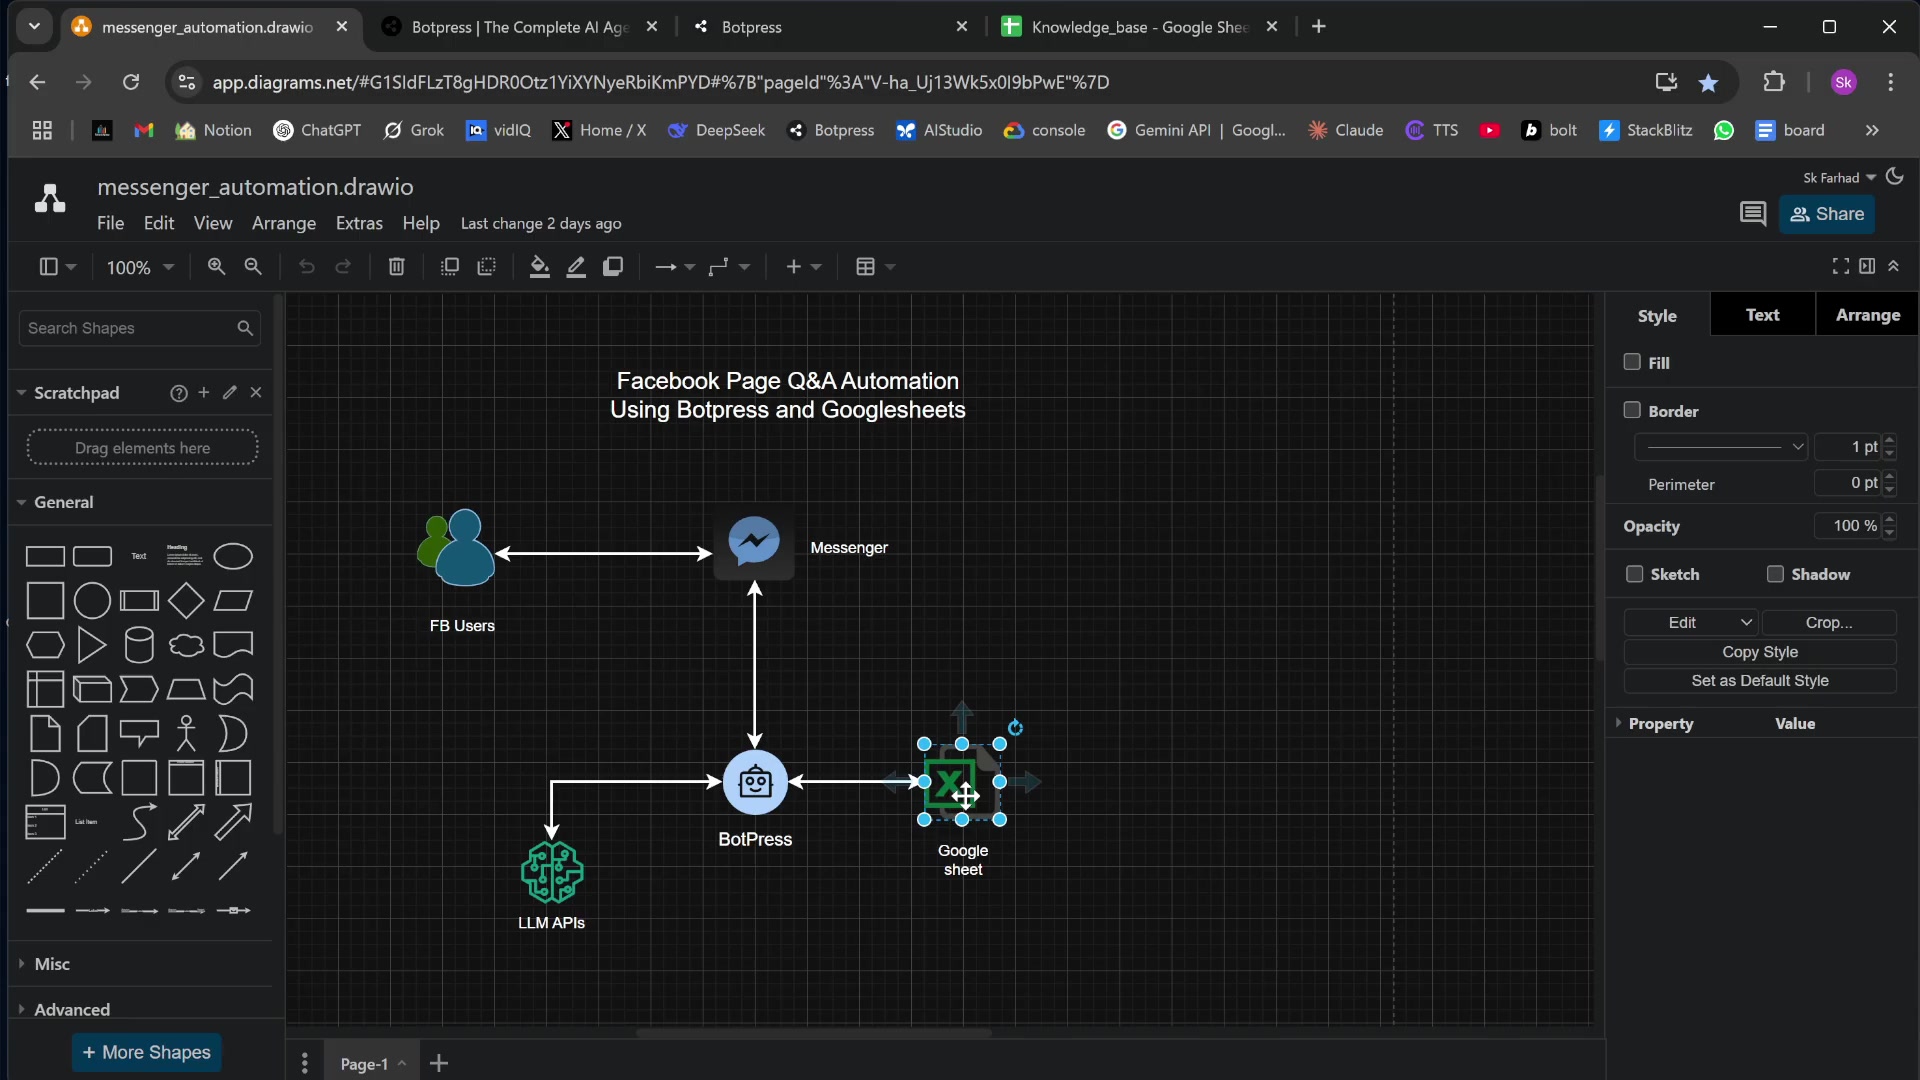Open the Edit menu
Viewport: 1920px width, 1080px height.
coord(159,223)
